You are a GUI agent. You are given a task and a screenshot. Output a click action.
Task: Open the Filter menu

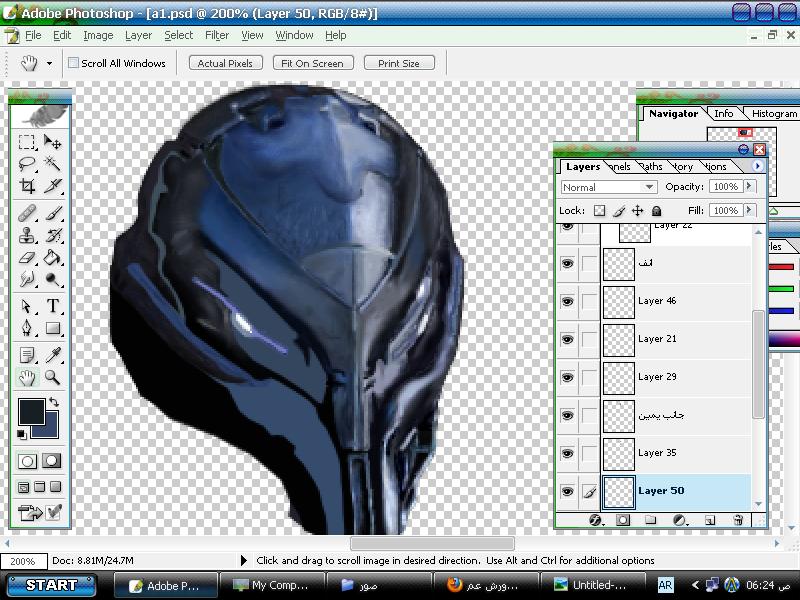217,35
